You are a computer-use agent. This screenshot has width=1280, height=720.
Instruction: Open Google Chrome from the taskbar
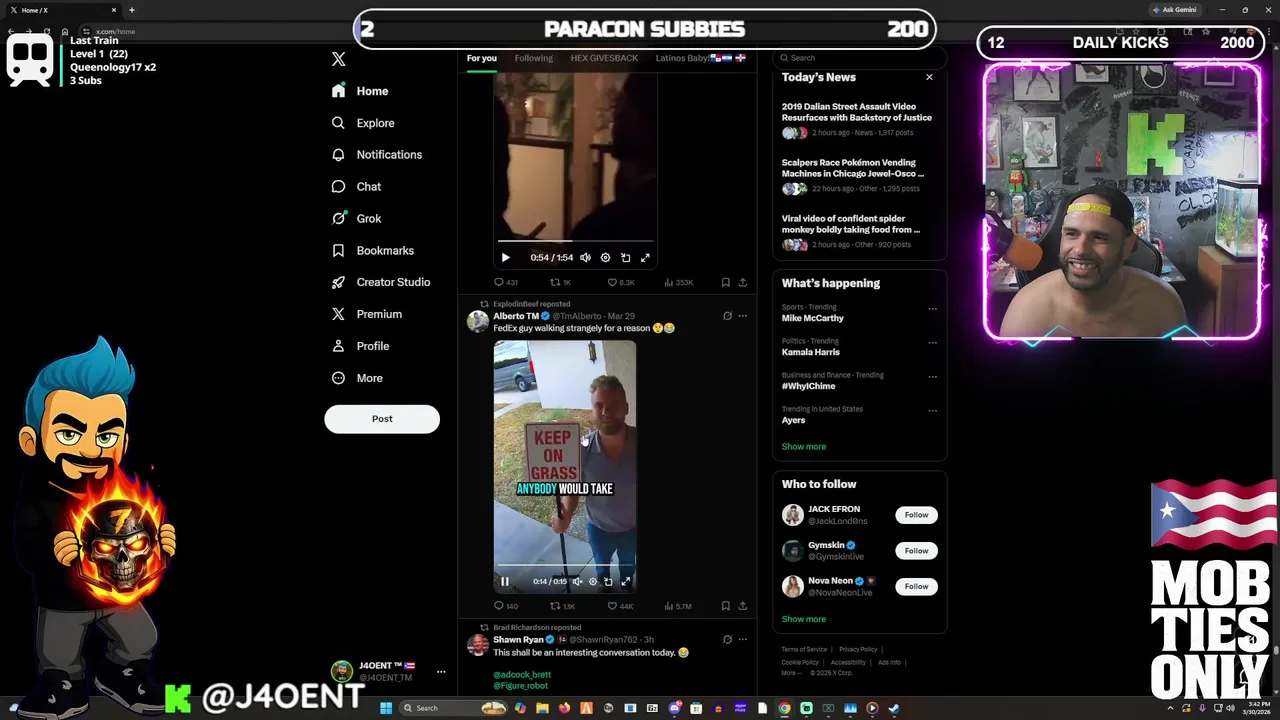point(784,708)
